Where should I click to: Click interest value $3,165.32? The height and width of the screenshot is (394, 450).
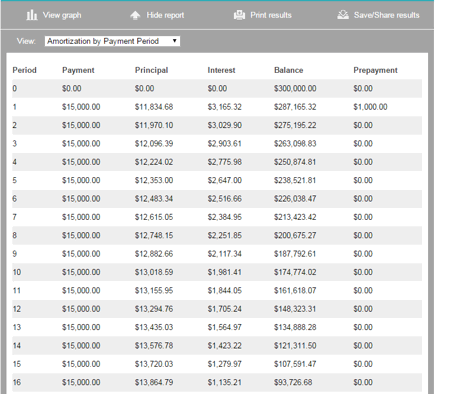pyautogui.click(x=224, y=107)
